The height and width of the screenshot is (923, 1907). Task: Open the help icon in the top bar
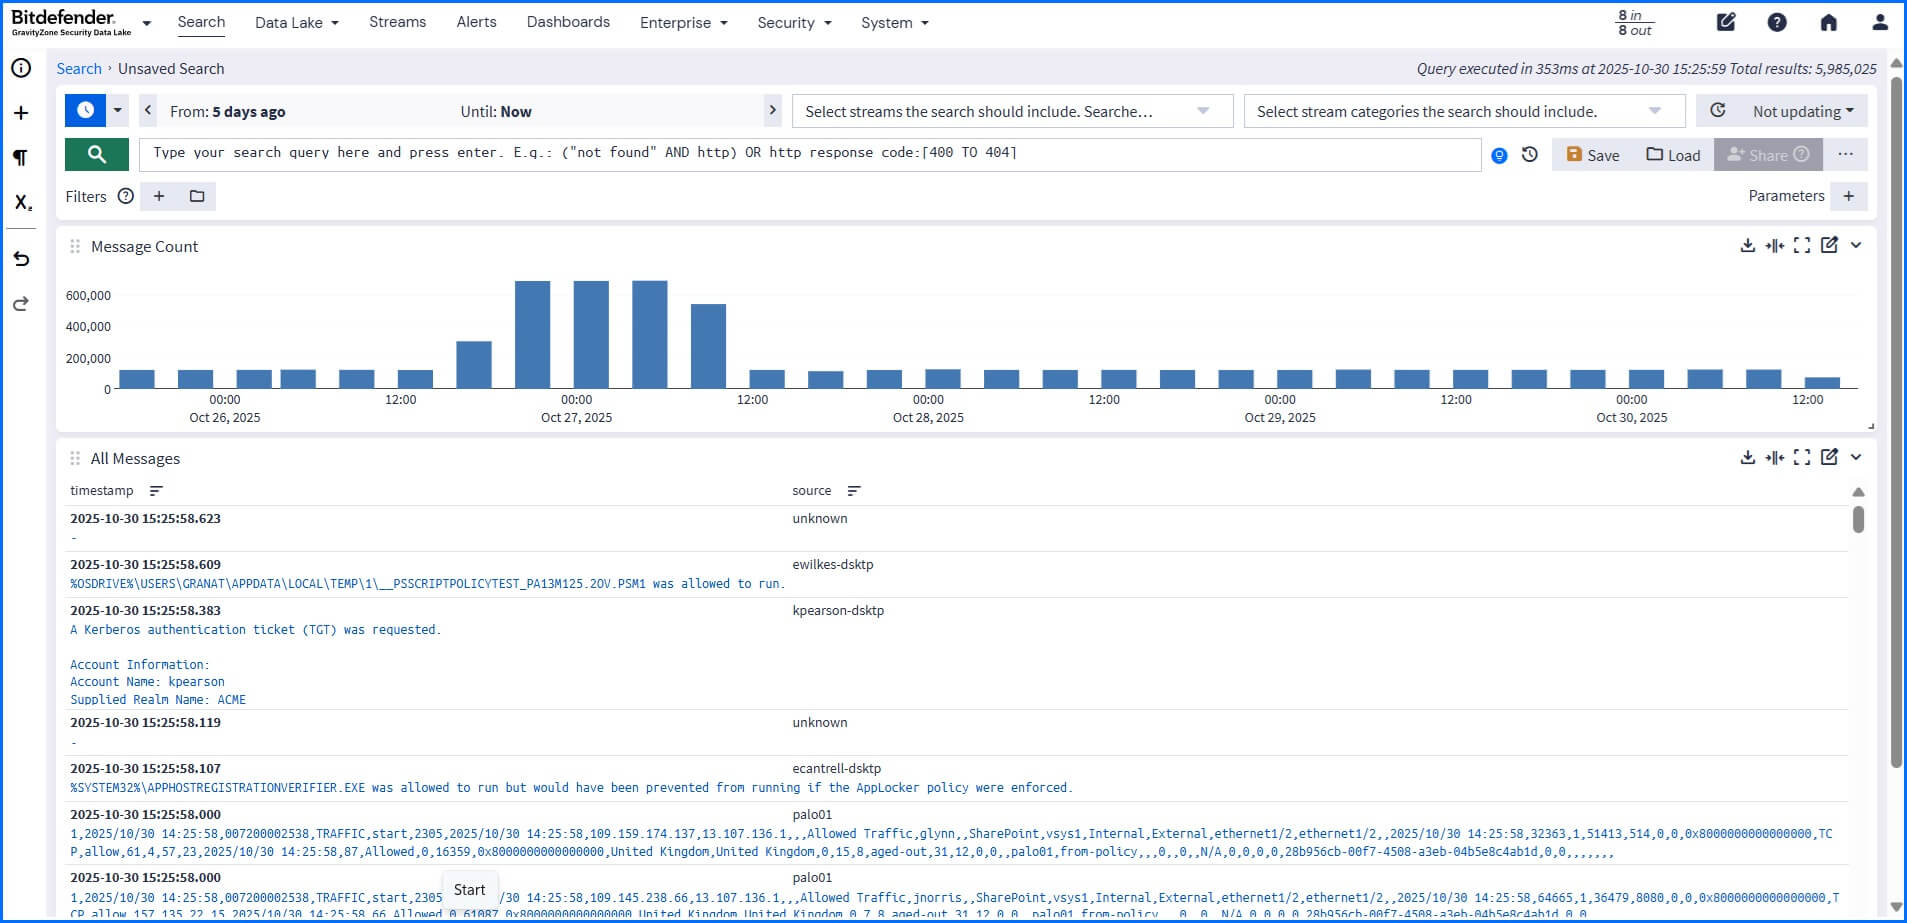[x=1777, y=22]
